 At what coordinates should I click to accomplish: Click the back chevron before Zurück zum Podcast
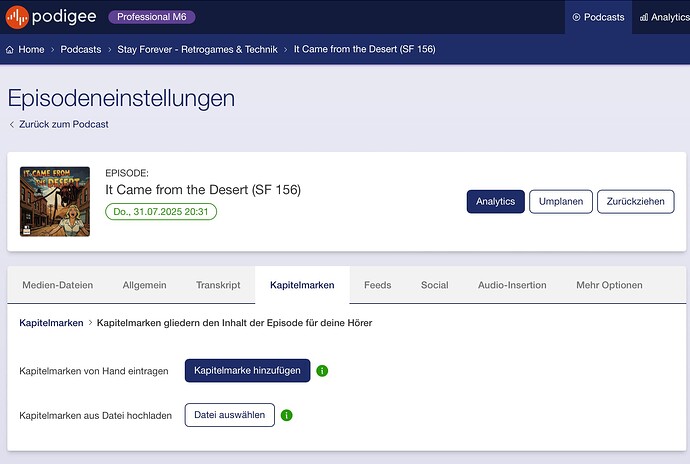[x=12, y=125]
